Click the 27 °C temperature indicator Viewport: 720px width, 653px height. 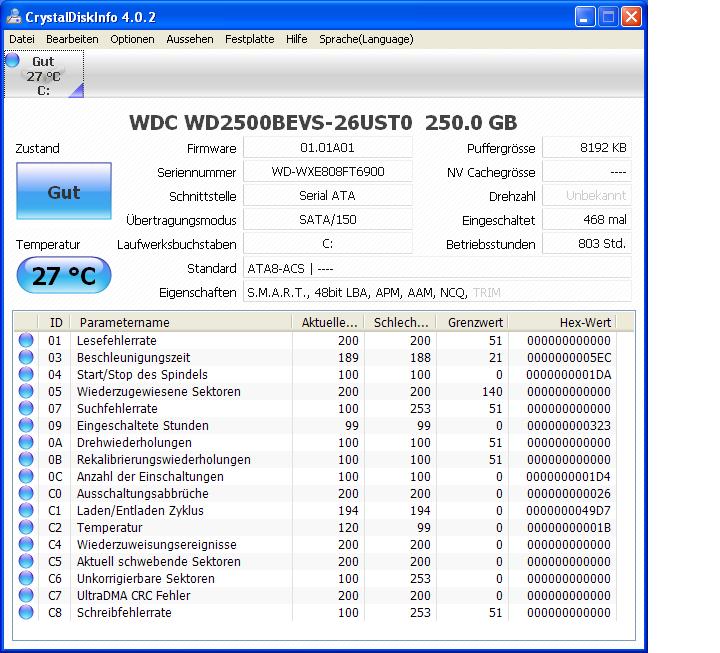(64, 276)
